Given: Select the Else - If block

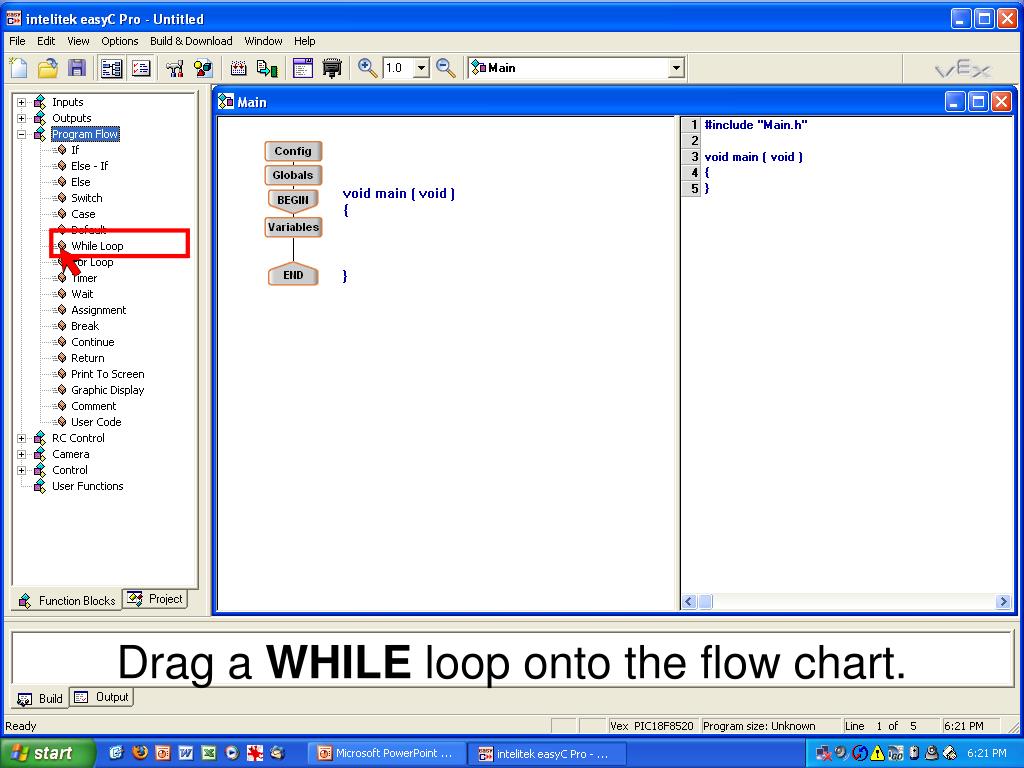Looking at the screenshot, I should pyautogui.click(x=89, y=166).
